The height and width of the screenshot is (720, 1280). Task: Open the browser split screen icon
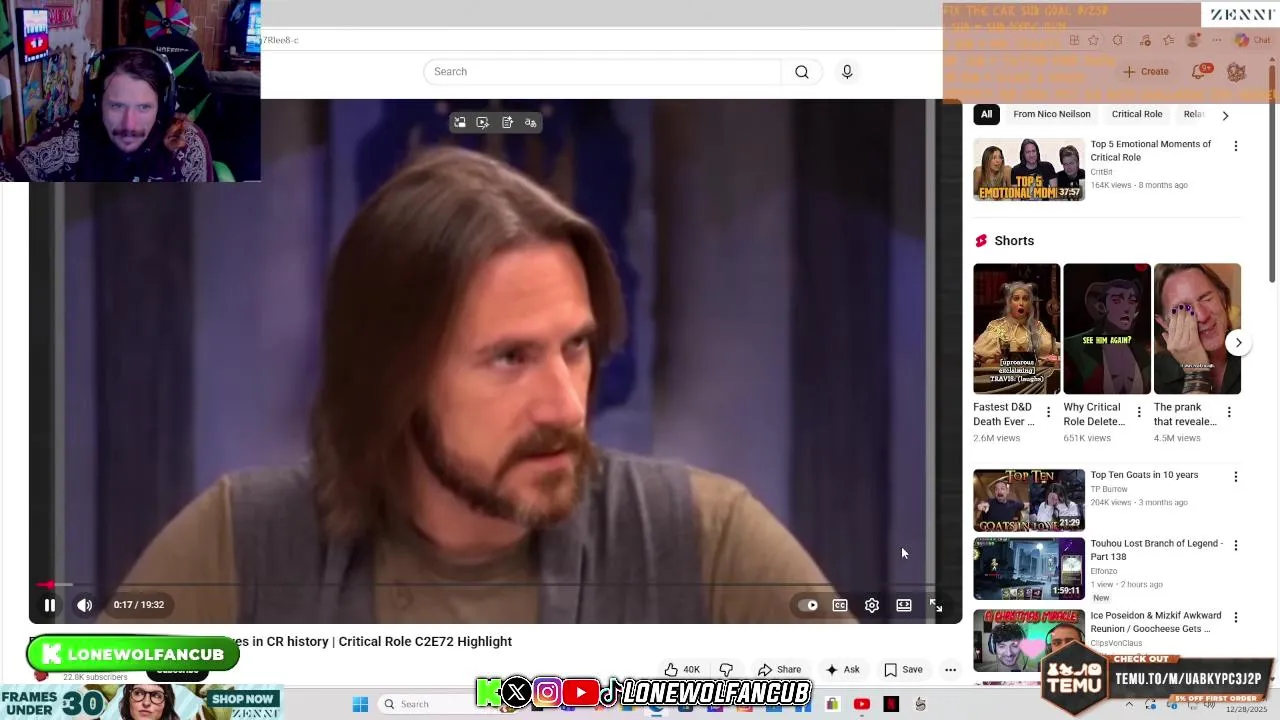(1073, 40)
